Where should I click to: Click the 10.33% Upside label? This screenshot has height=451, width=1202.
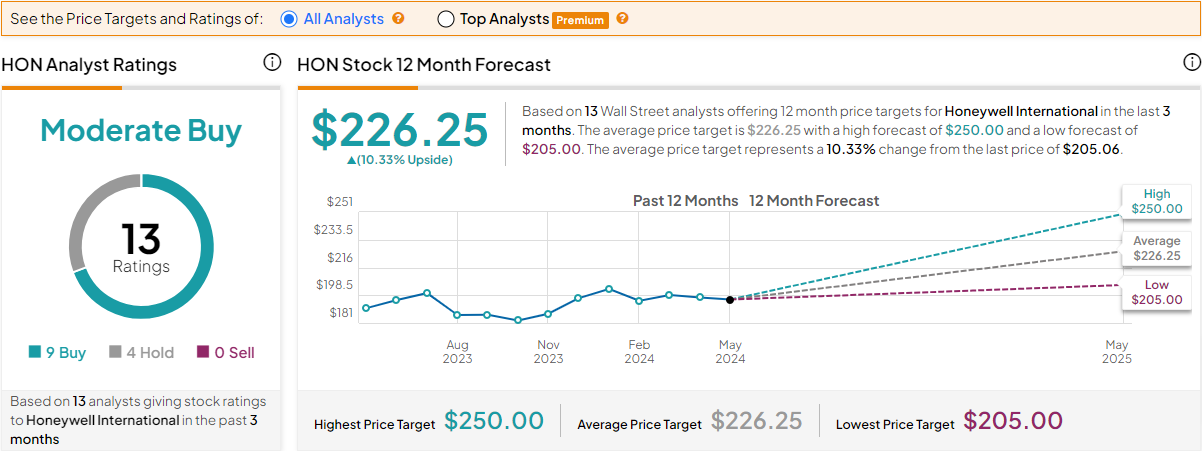pyautogui.click(x=400, y=160)
